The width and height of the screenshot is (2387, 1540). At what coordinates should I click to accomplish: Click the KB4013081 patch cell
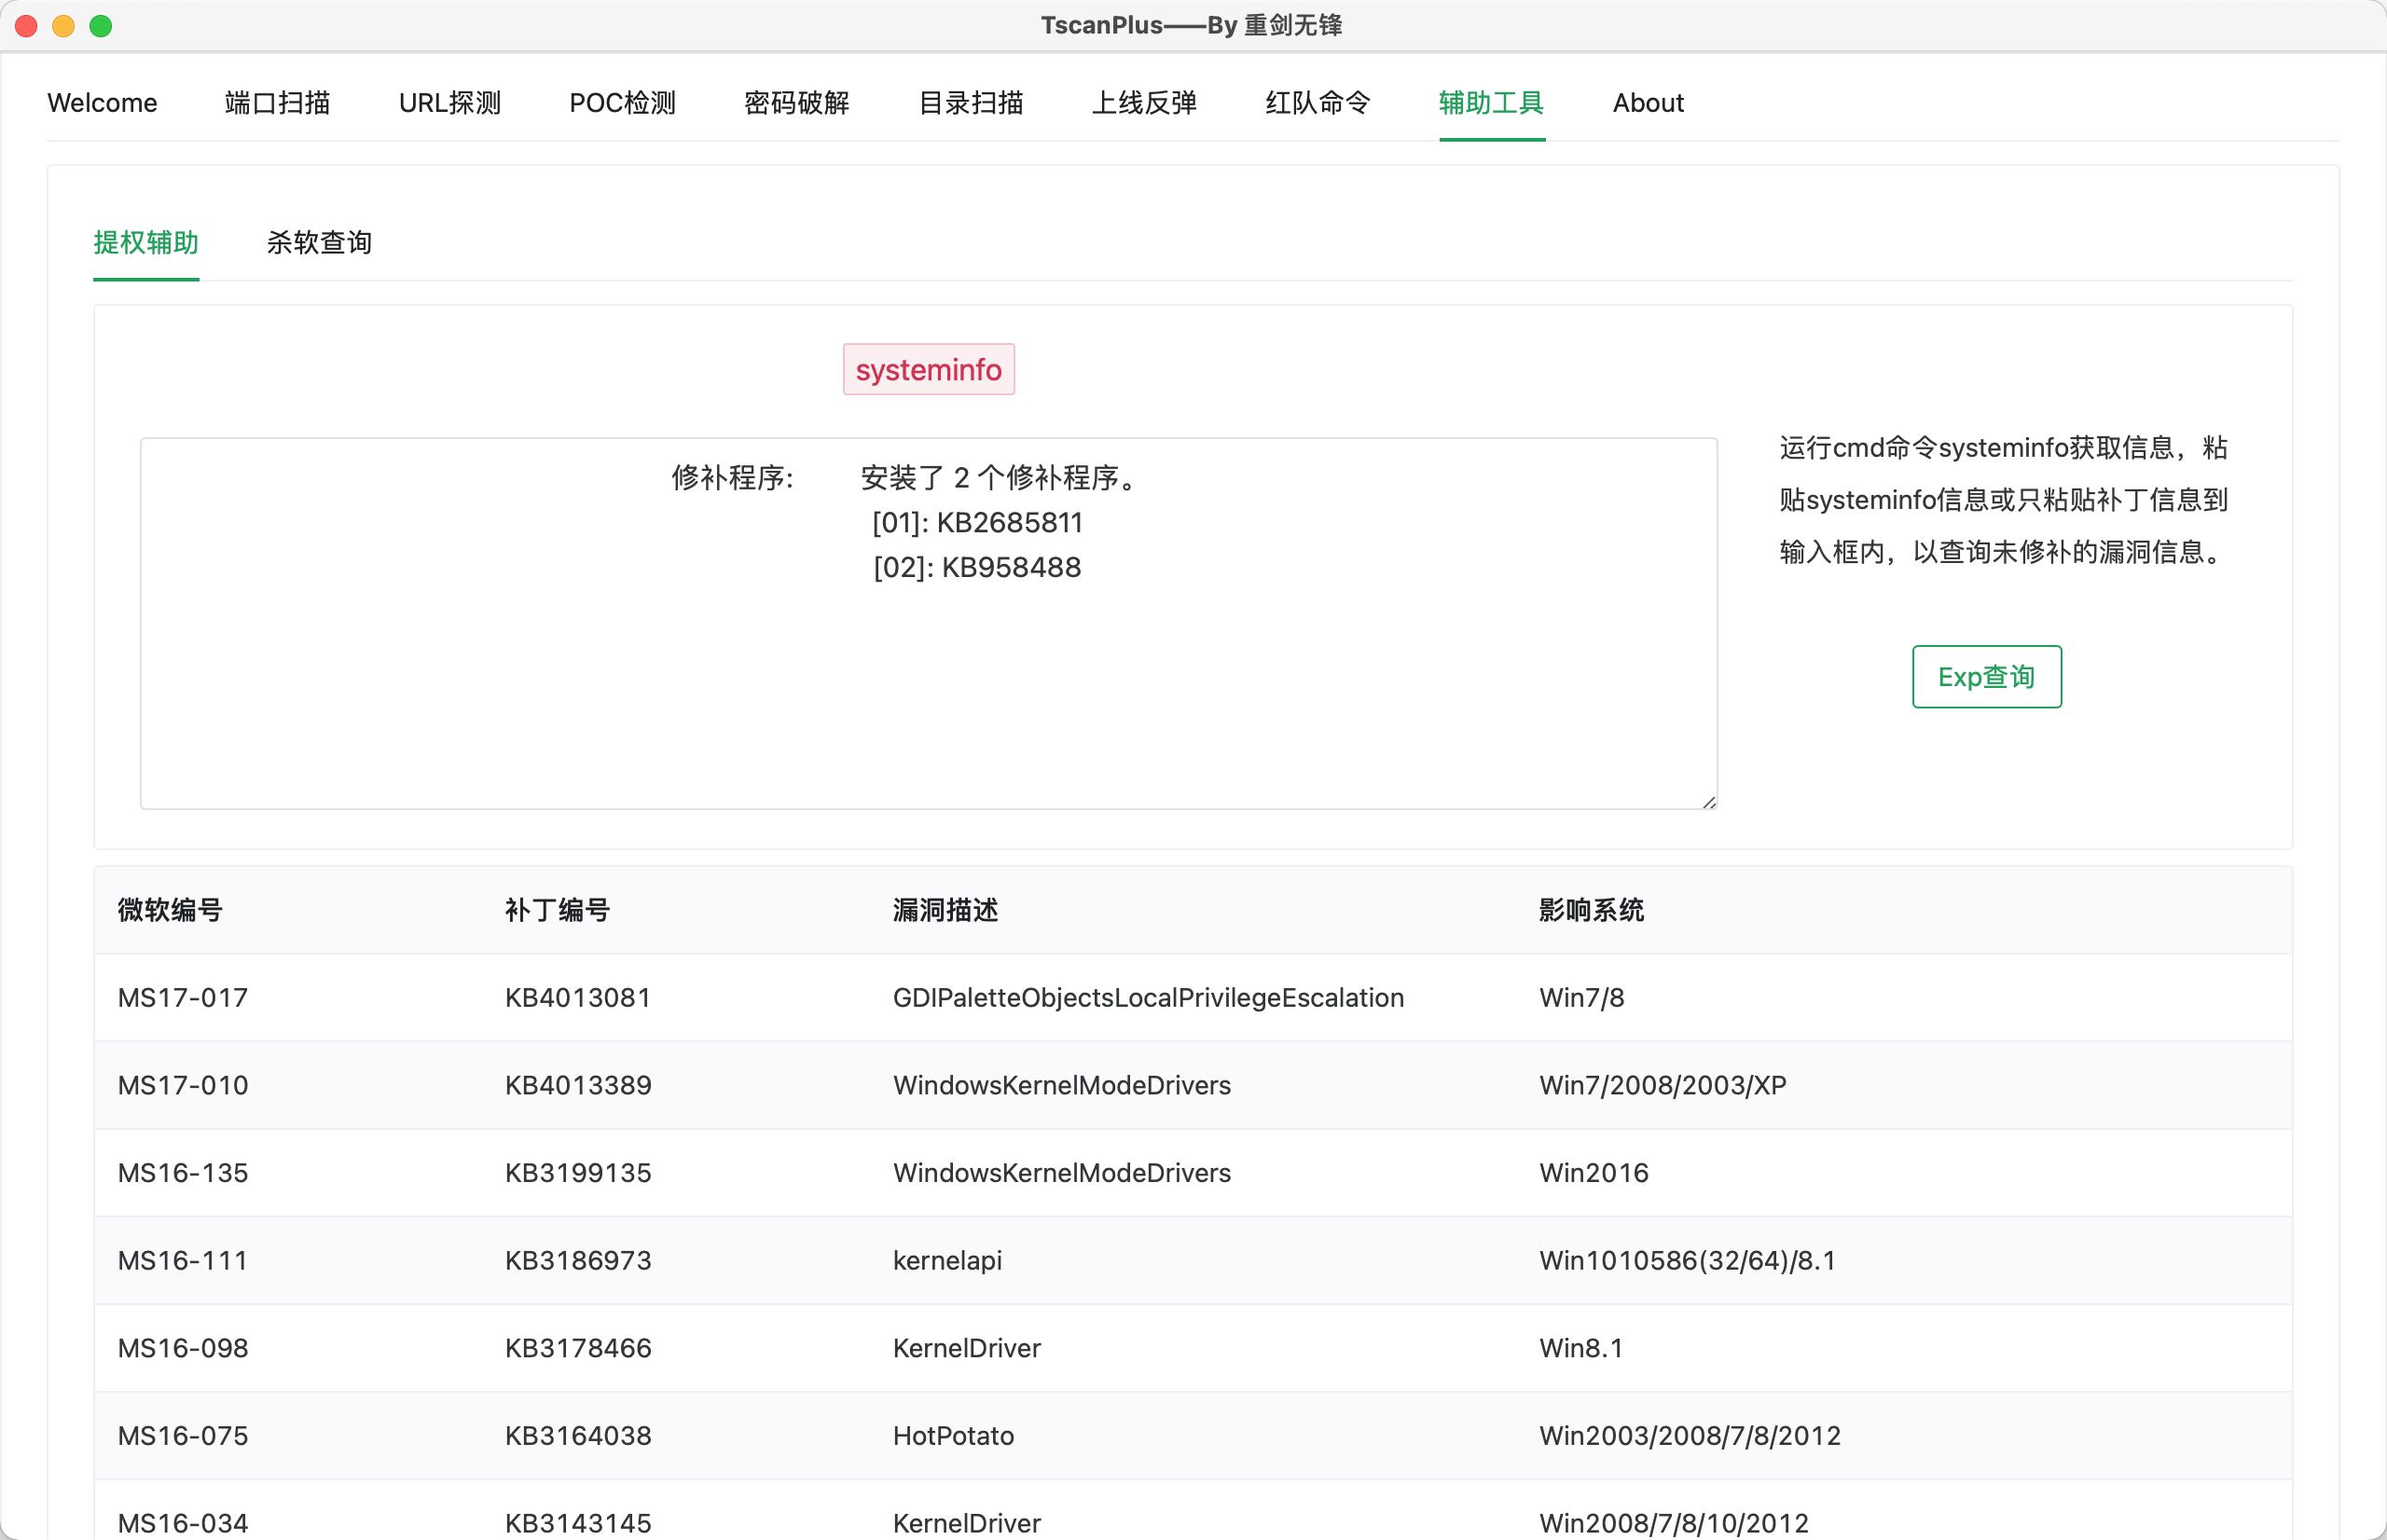[x=578, y=997]
